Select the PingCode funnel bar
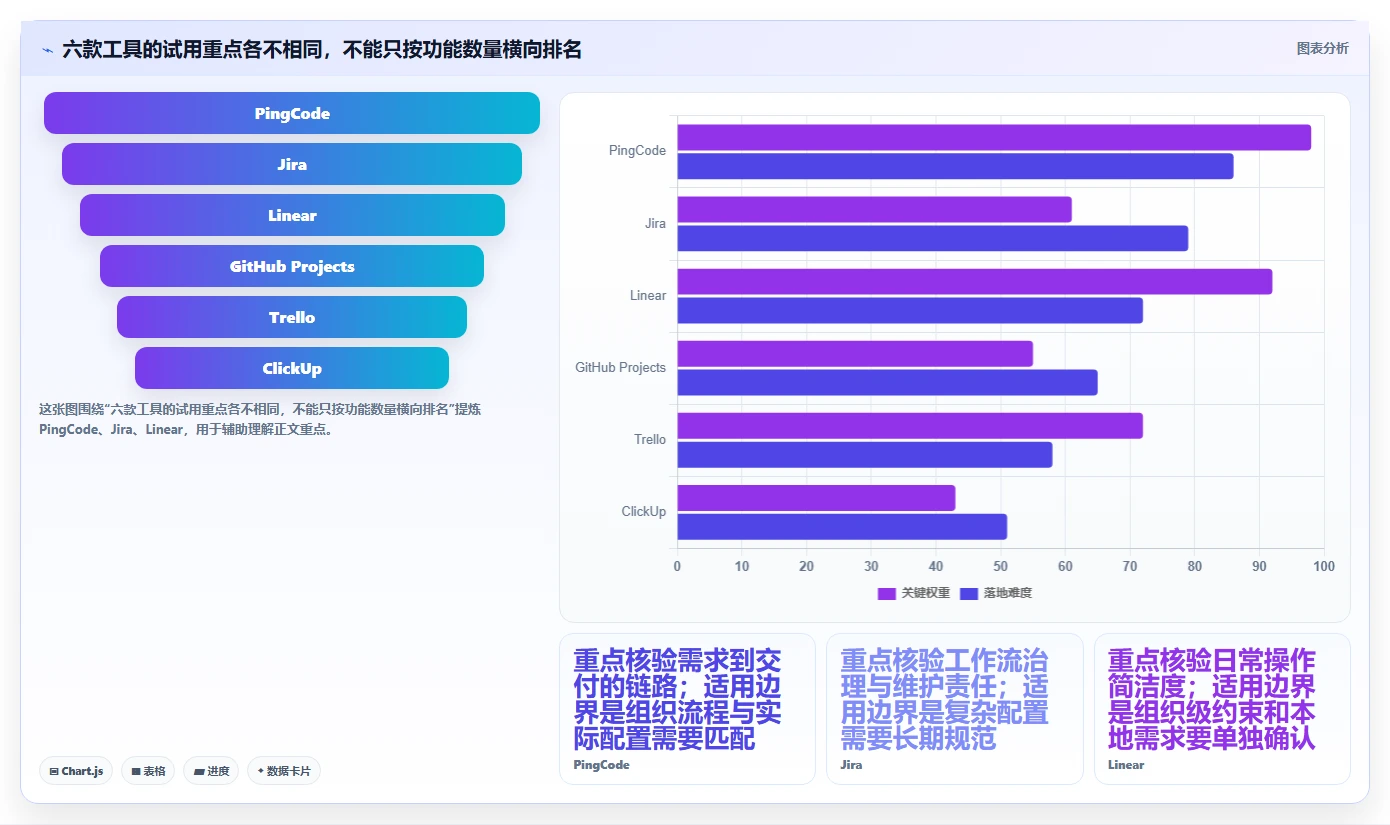 coord(292,113)
